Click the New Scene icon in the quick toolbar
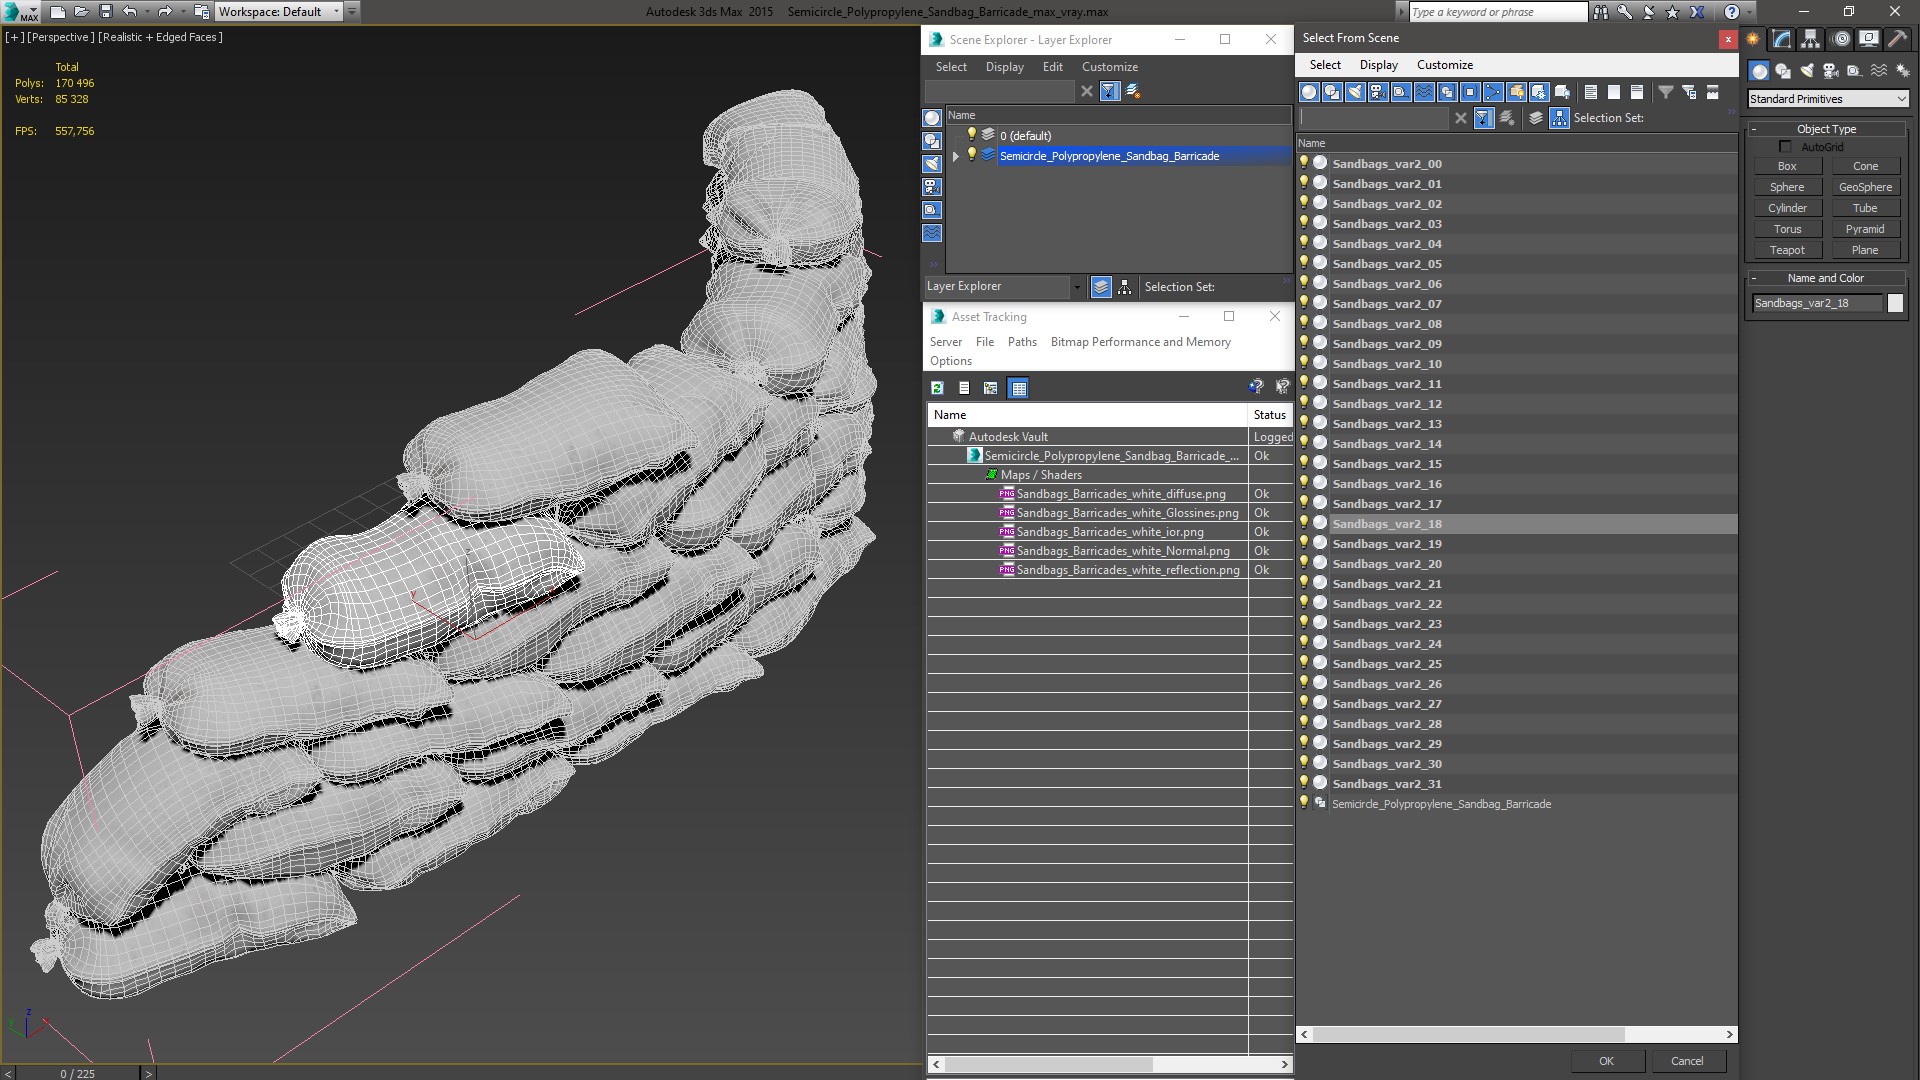The width and height of the screenshot is (1920, 1080). [x=57, y=12]
